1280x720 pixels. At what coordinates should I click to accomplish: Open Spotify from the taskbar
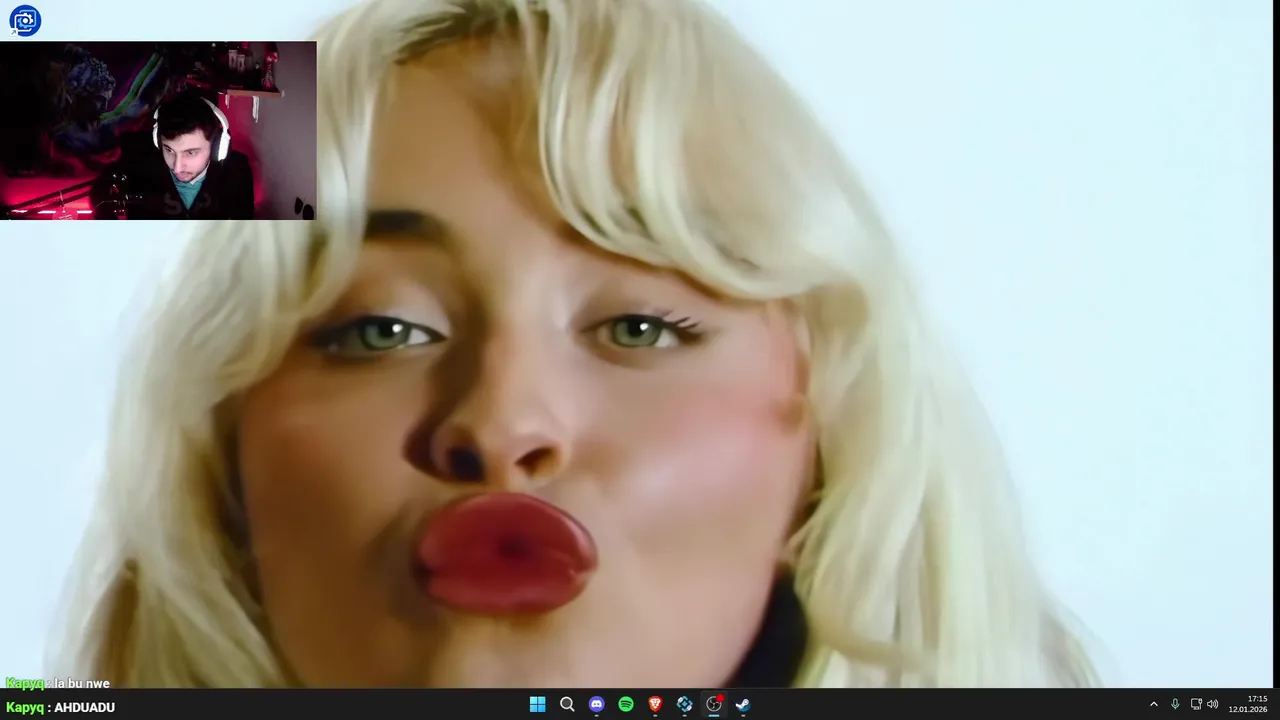[626, 704]
